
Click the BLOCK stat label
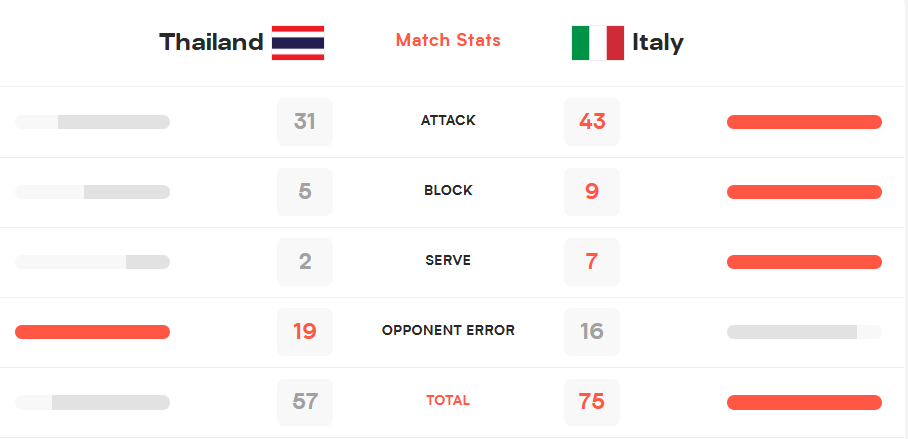448,191
